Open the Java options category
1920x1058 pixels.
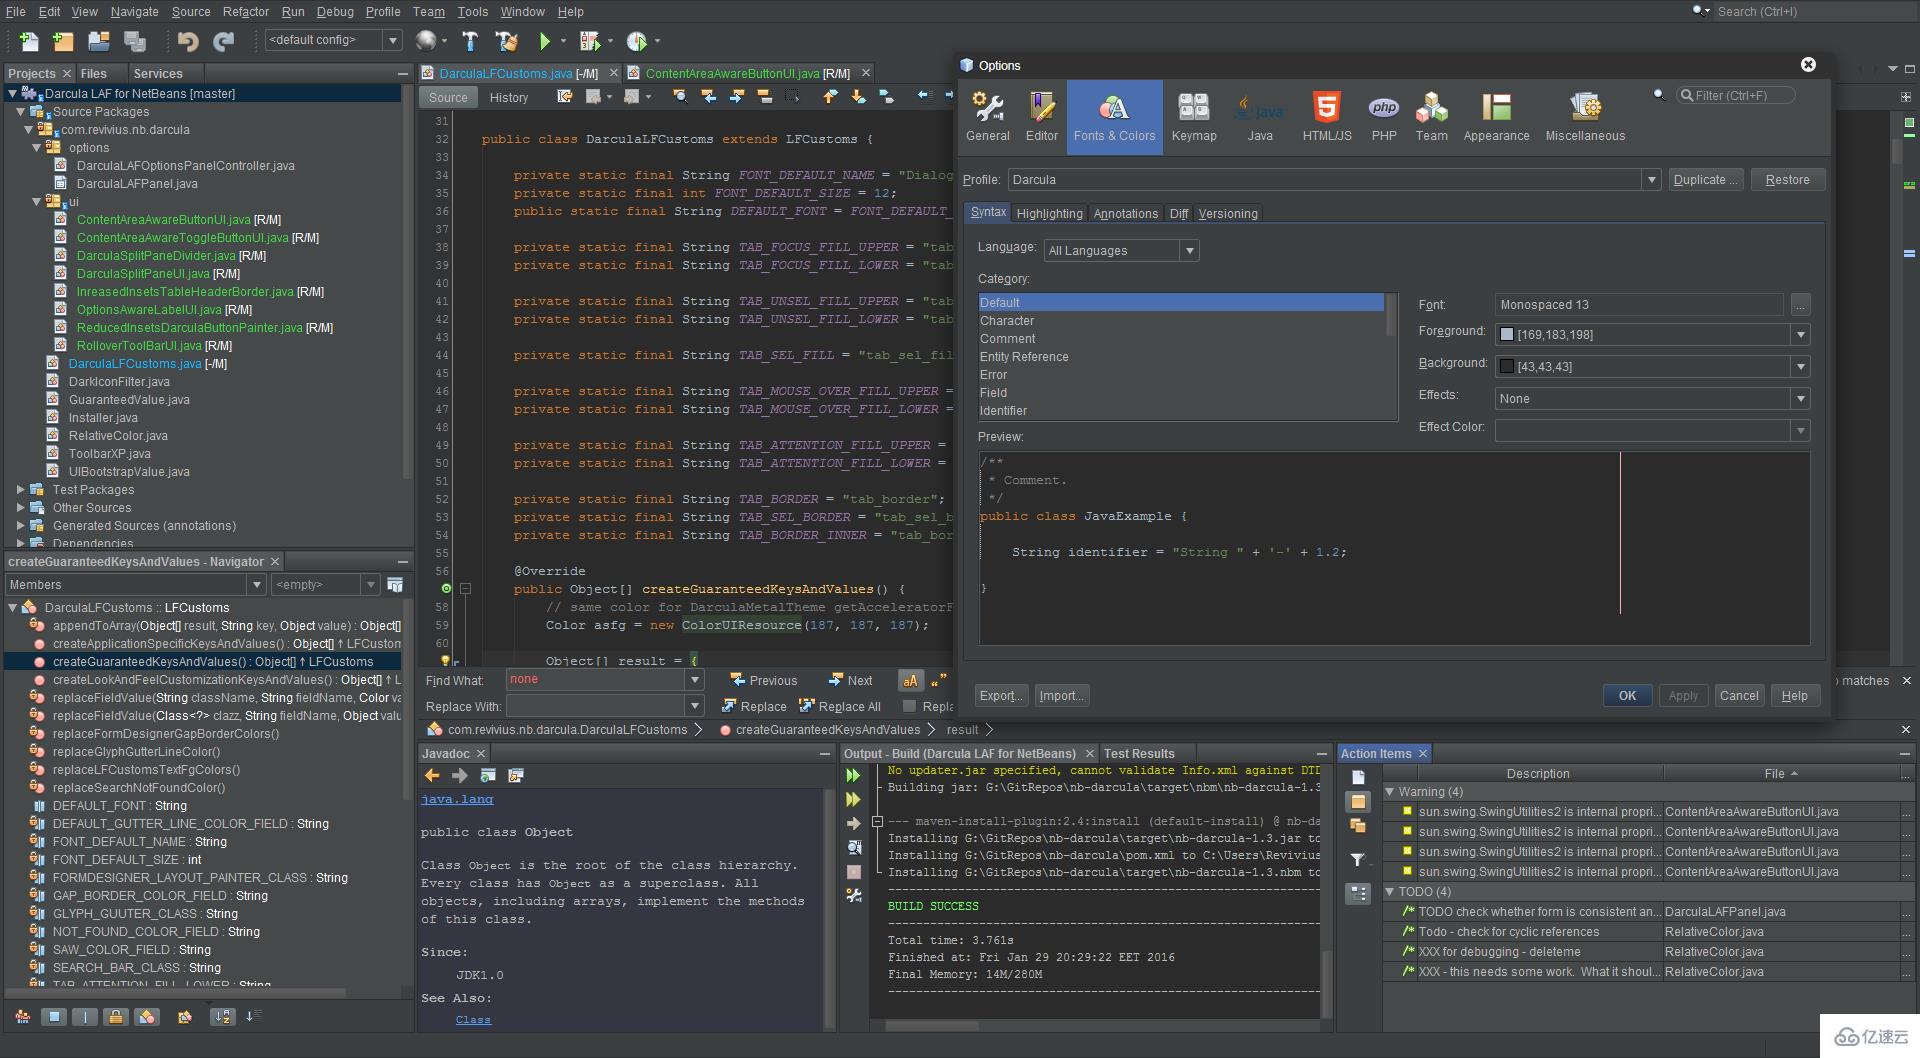1260,117
